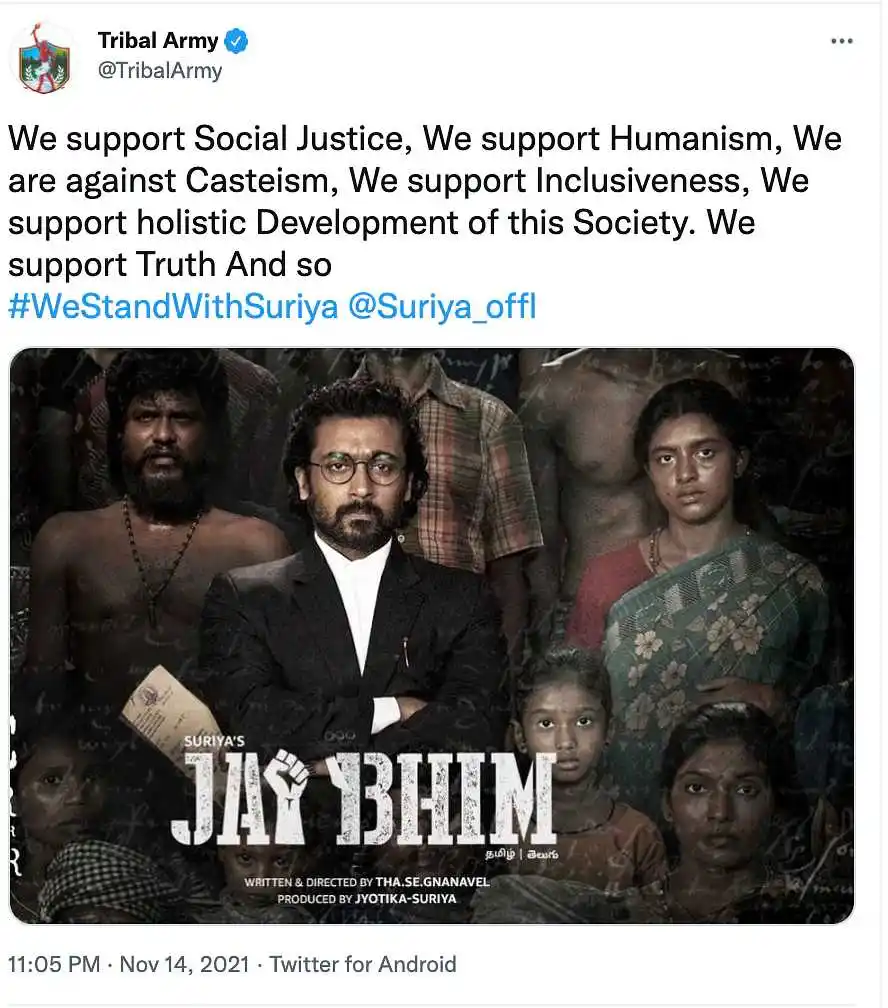Open the @Suriya_offl mention

click(442, 306)
